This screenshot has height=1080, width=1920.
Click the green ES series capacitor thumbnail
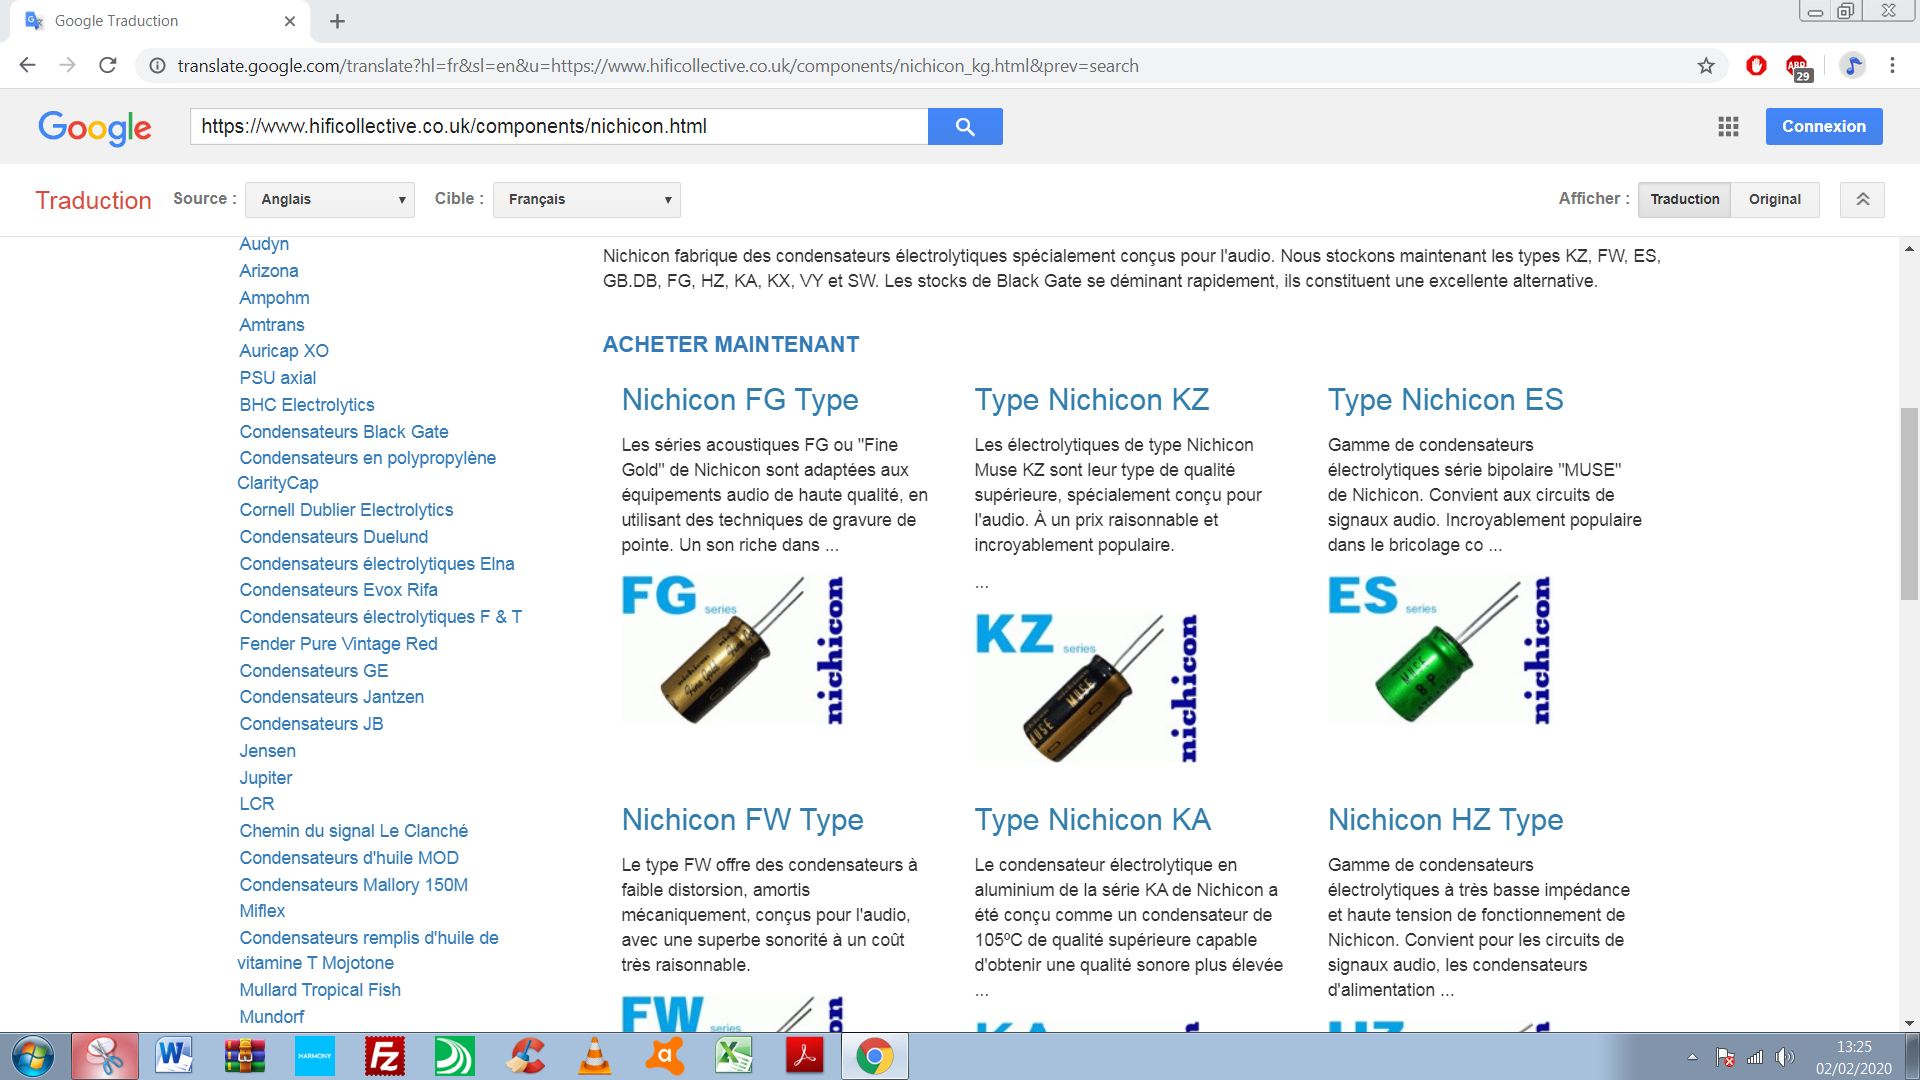[x=1438, y=650]
